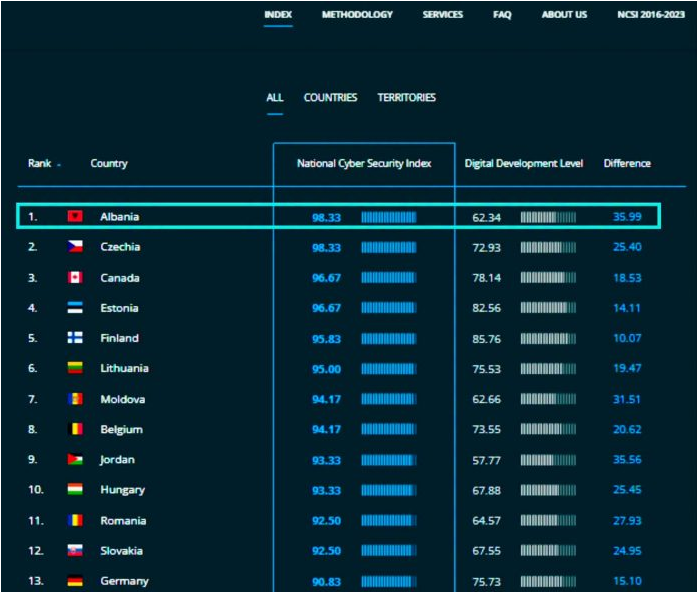Click the Czechia flag icon

(x=75, y=246)
